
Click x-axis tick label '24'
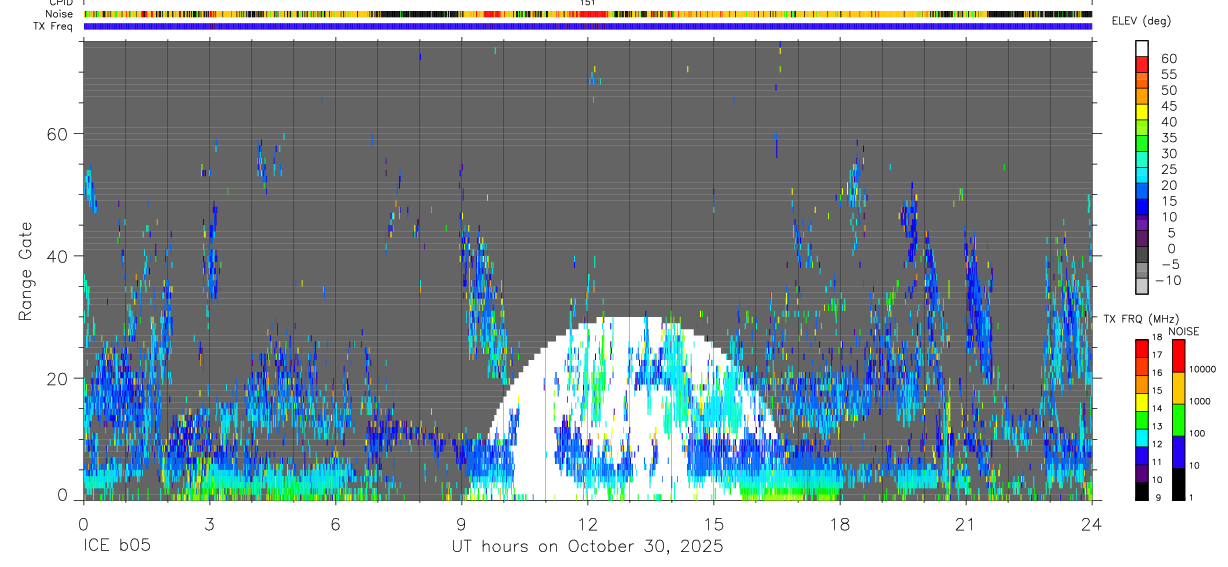coord(1092,523)
